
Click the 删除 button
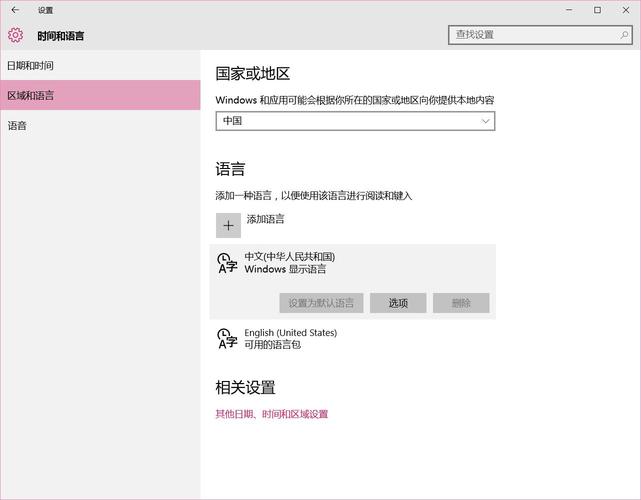click(461, 303)
